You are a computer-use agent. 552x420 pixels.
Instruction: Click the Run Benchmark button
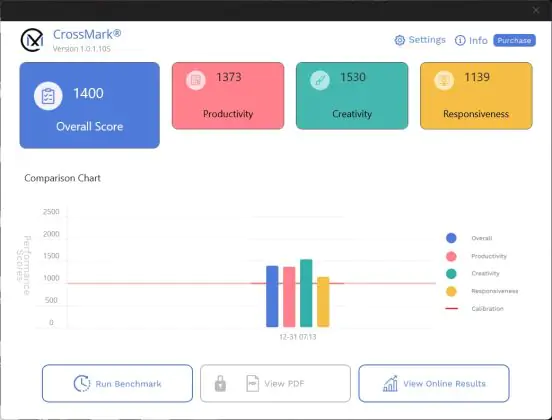click(x=117, y=383)
